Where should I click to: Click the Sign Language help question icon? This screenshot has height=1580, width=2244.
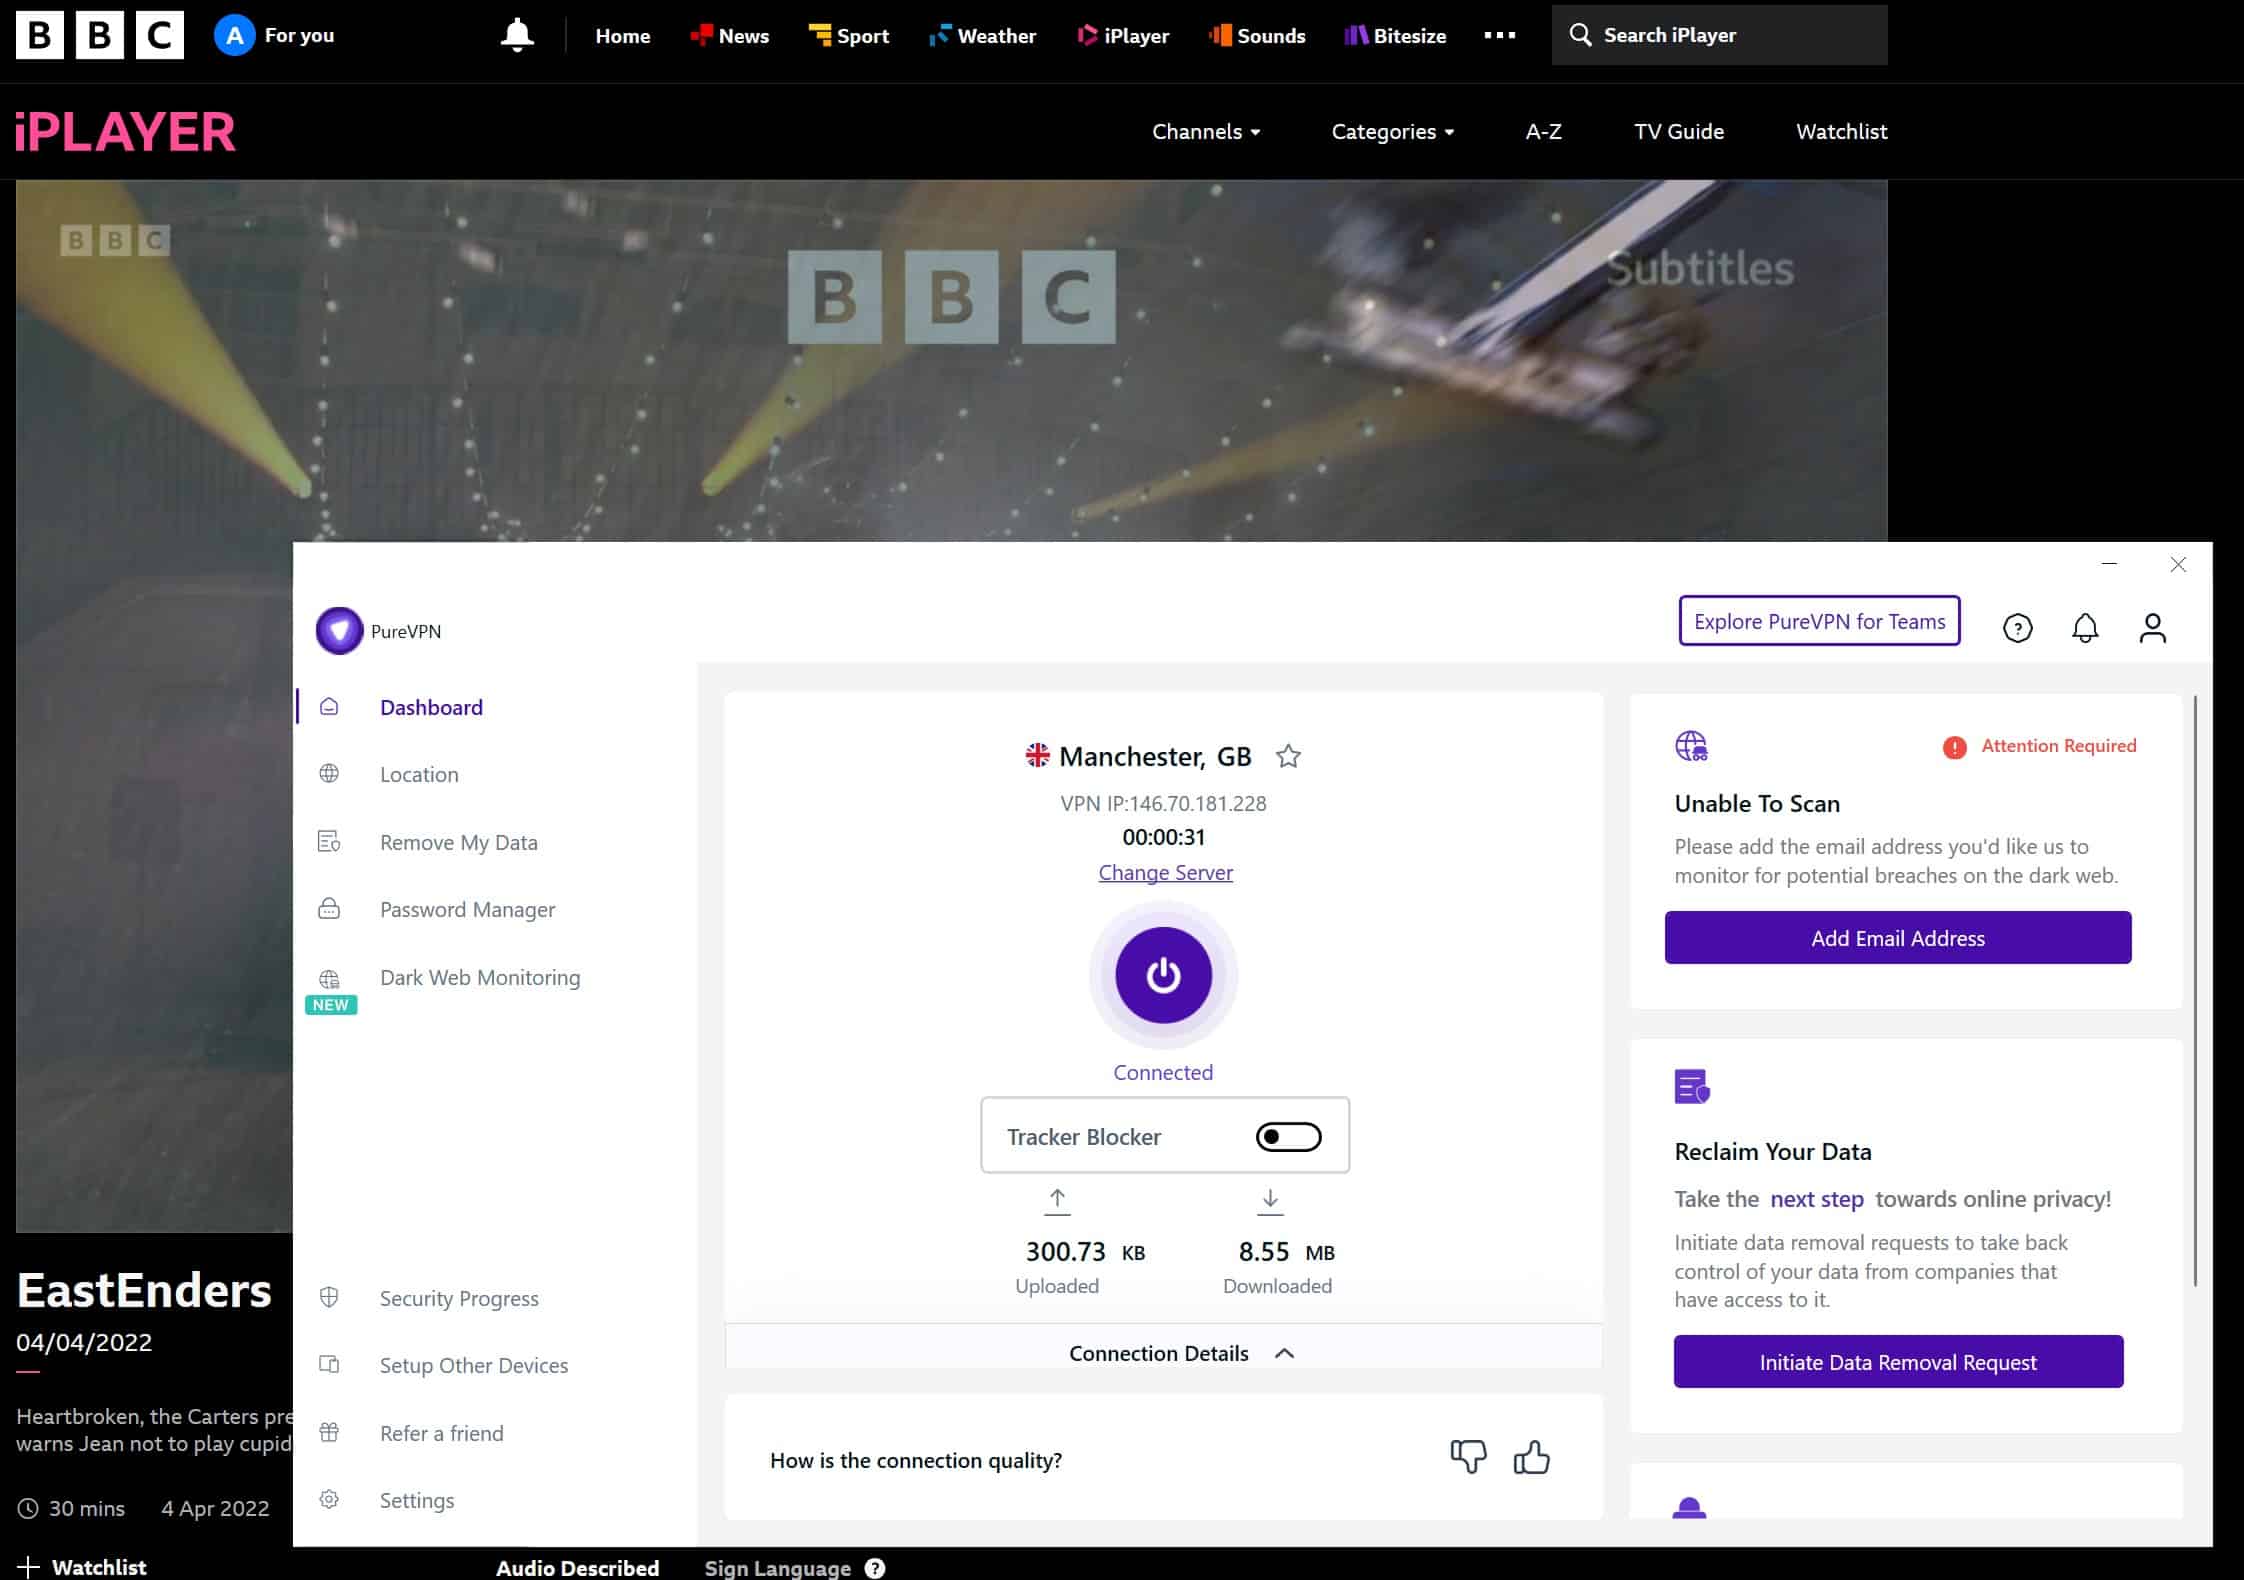coord(875,1568)
